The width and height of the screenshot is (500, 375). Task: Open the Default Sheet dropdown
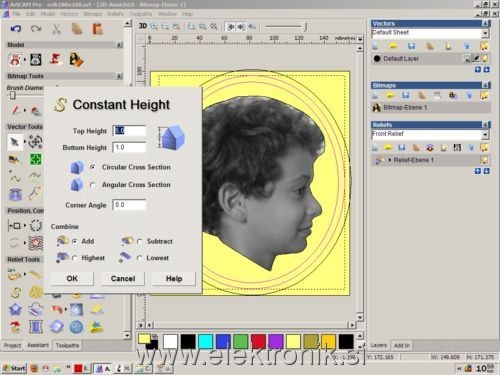[485, 33]
